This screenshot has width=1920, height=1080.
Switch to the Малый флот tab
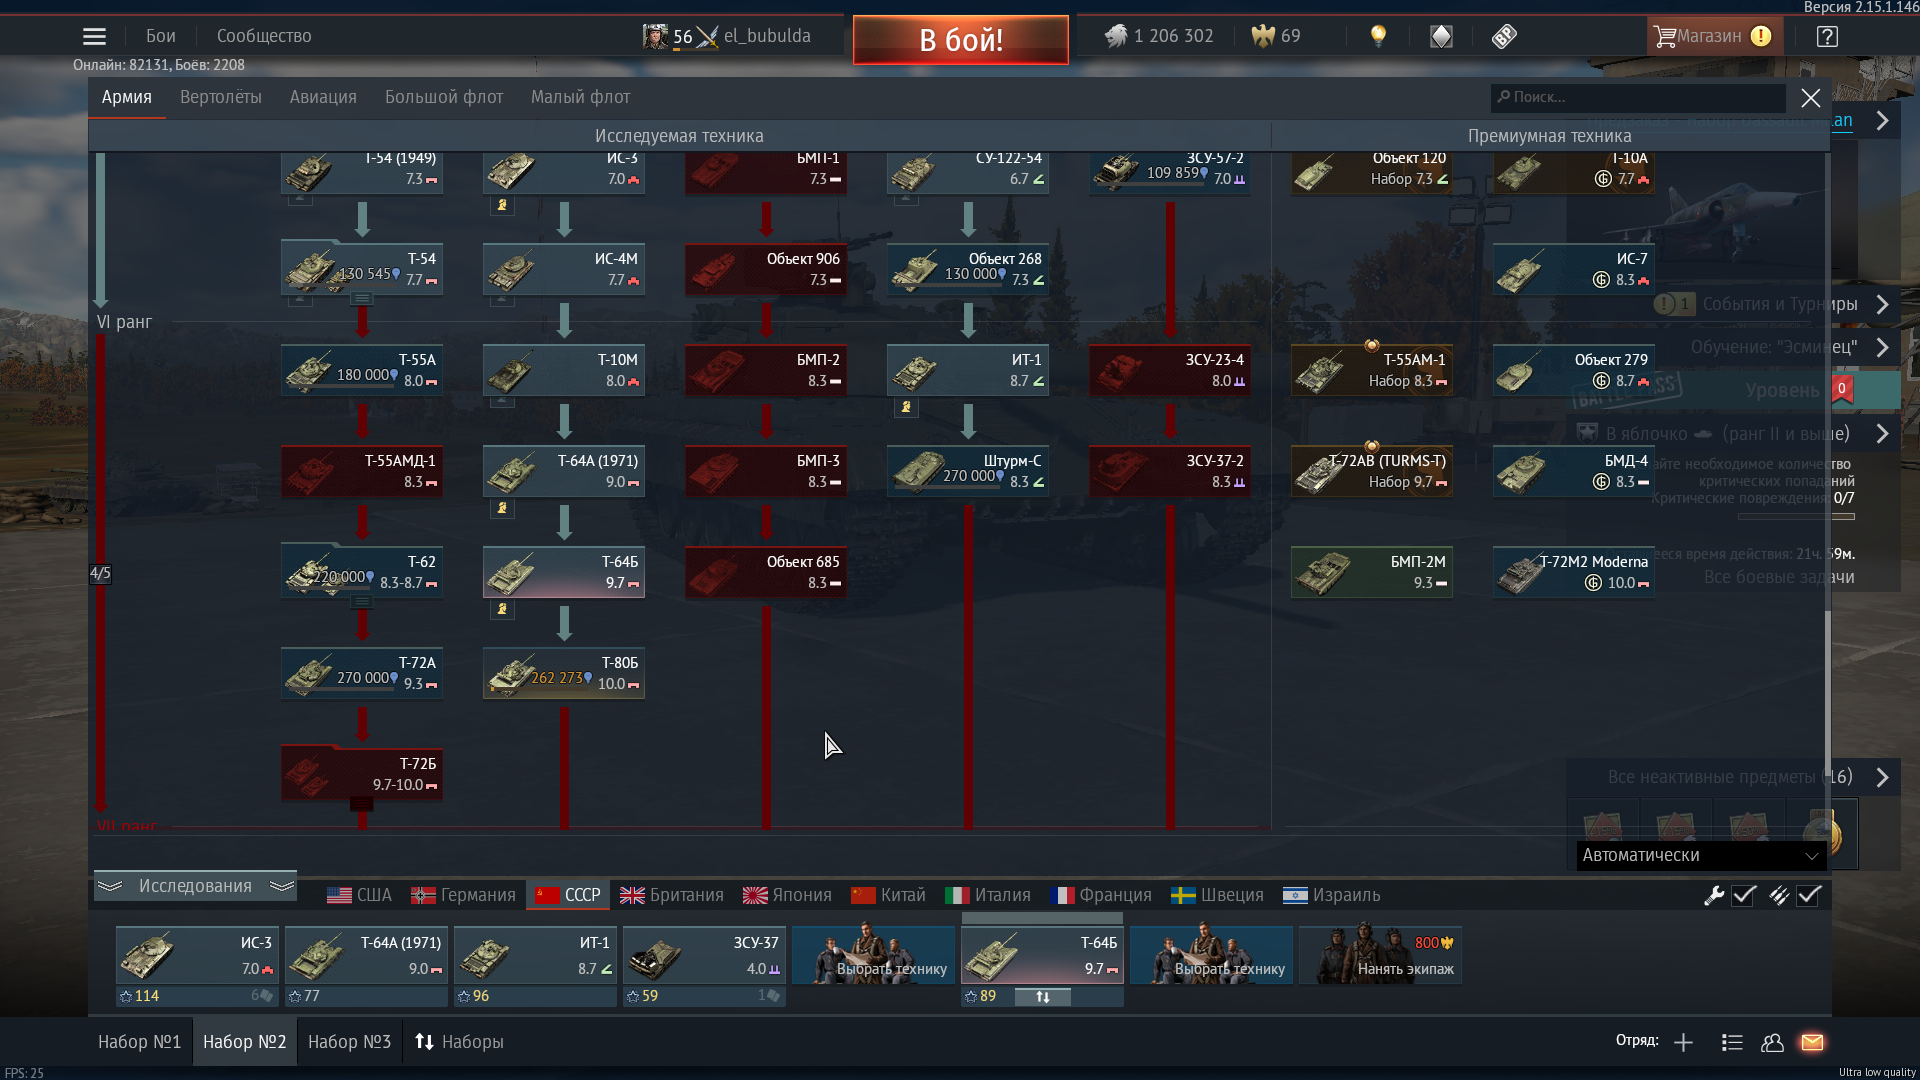pyautogui.click(x=580, y=97)
